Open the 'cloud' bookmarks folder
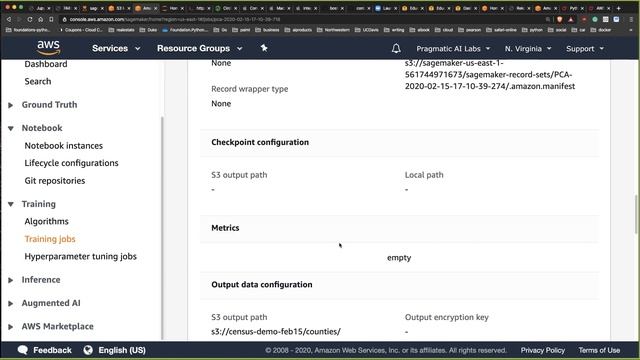 click(444, 30)
